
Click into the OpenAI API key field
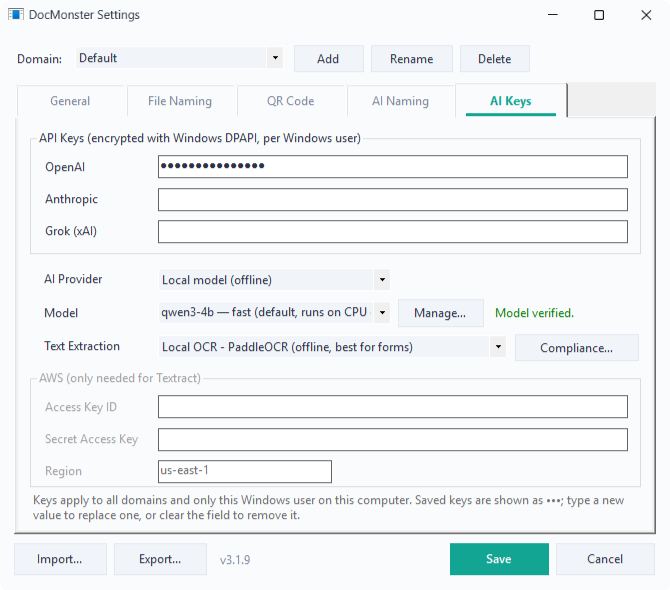click(393, 167)
